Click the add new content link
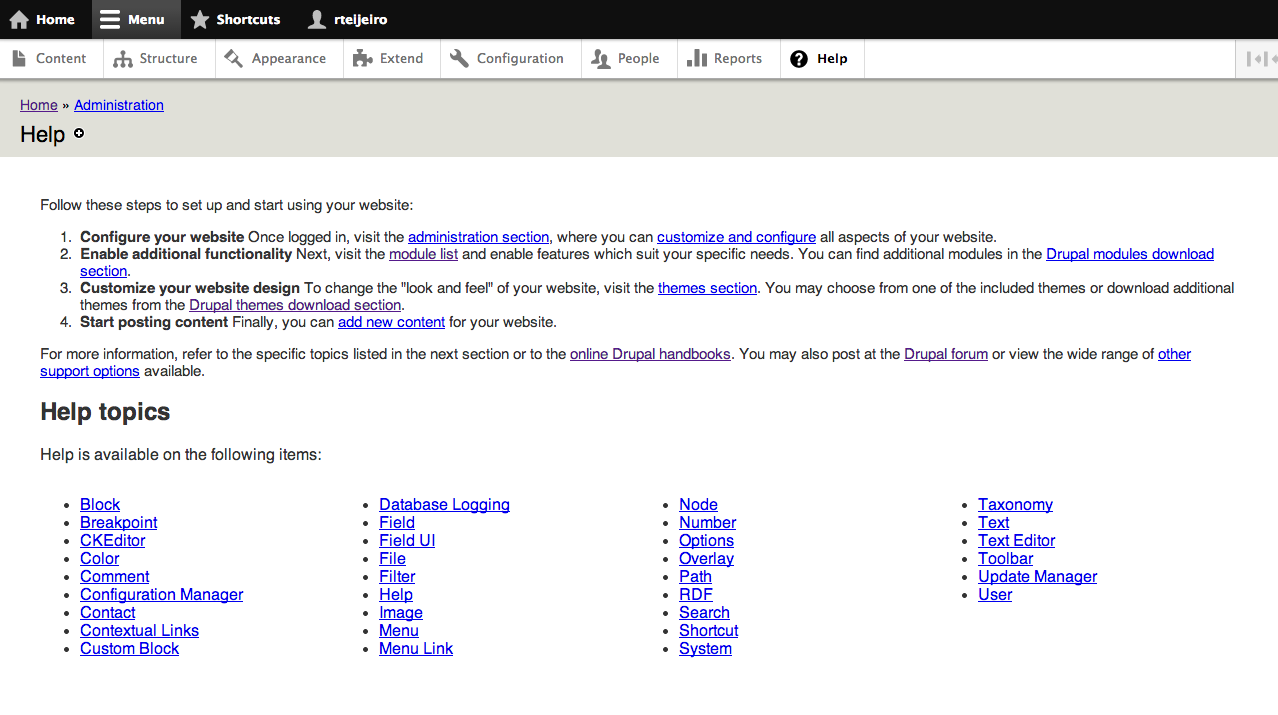 pyautogui.click(x=392, y=322)
